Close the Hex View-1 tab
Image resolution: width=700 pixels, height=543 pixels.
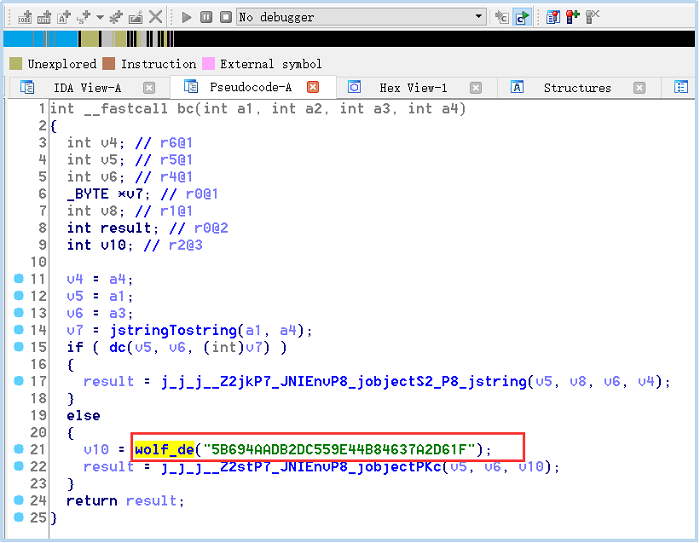click(476, 88)
